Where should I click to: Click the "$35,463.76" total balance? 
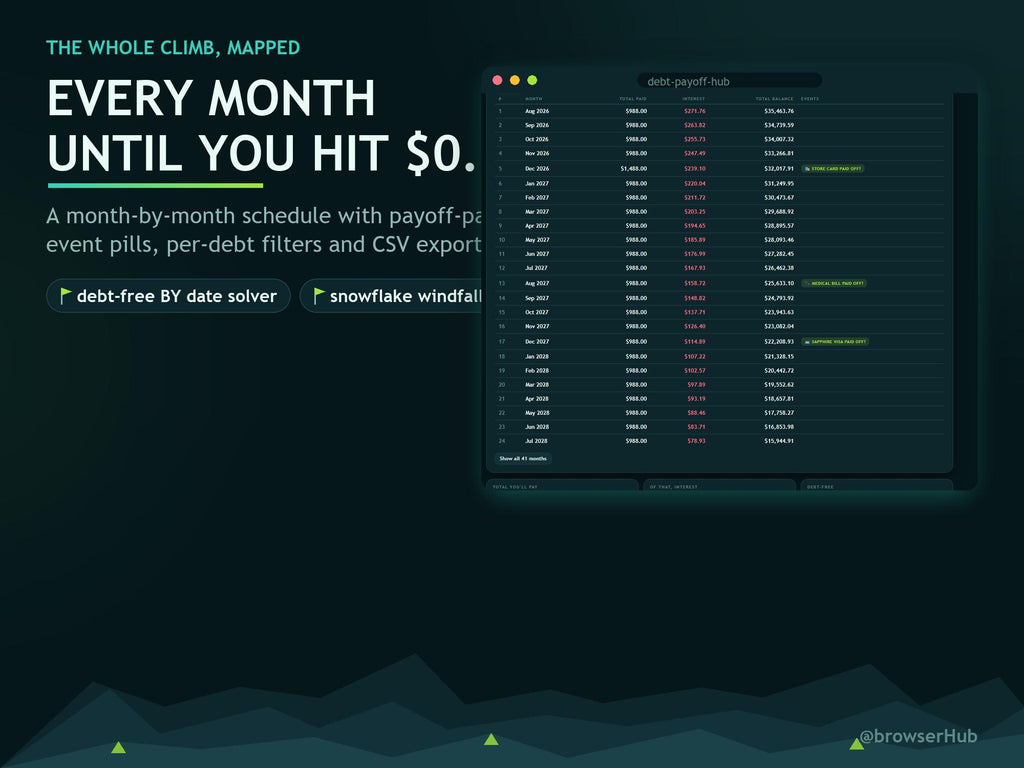click(779, 111)
